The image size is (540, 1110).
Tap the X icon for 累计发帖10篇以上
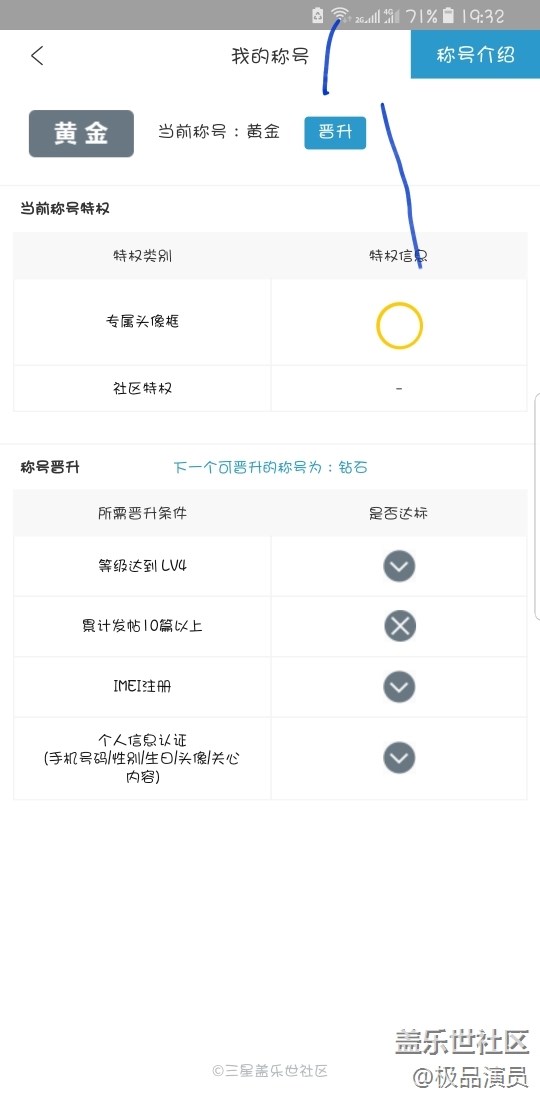399,626
